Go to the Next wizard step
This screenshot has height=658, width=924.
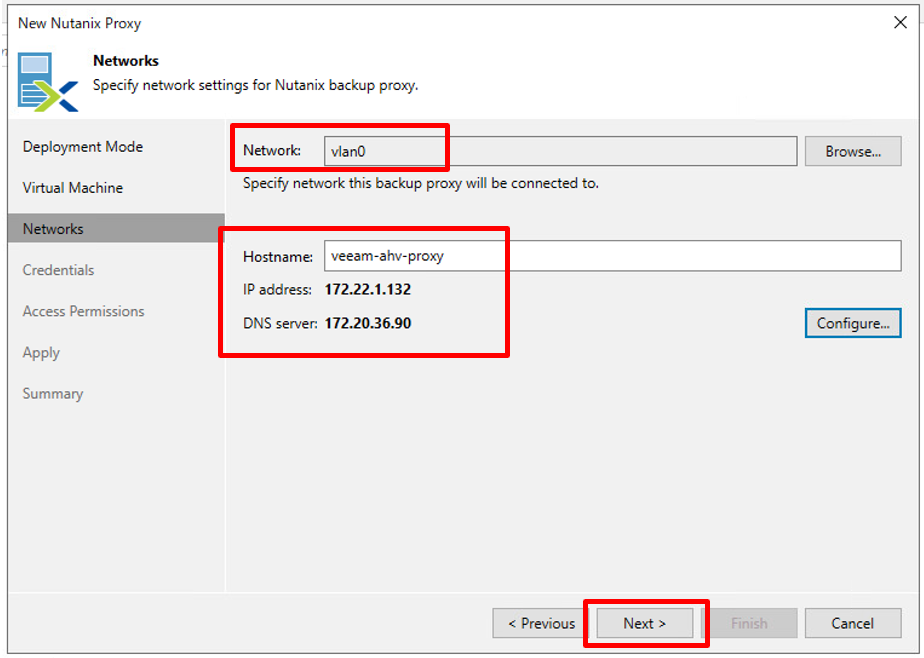tap(645, 623)
